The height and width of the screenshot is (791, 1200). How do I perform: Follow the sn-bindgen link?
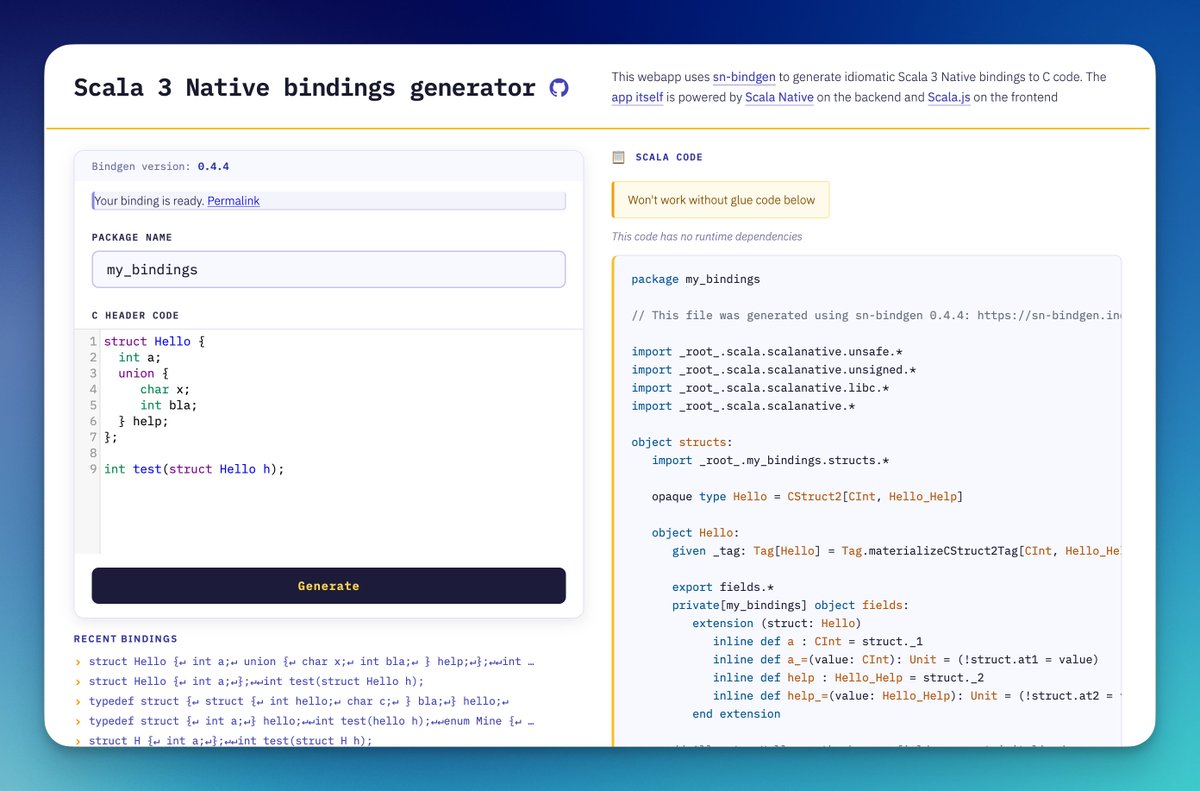[744, 77]
